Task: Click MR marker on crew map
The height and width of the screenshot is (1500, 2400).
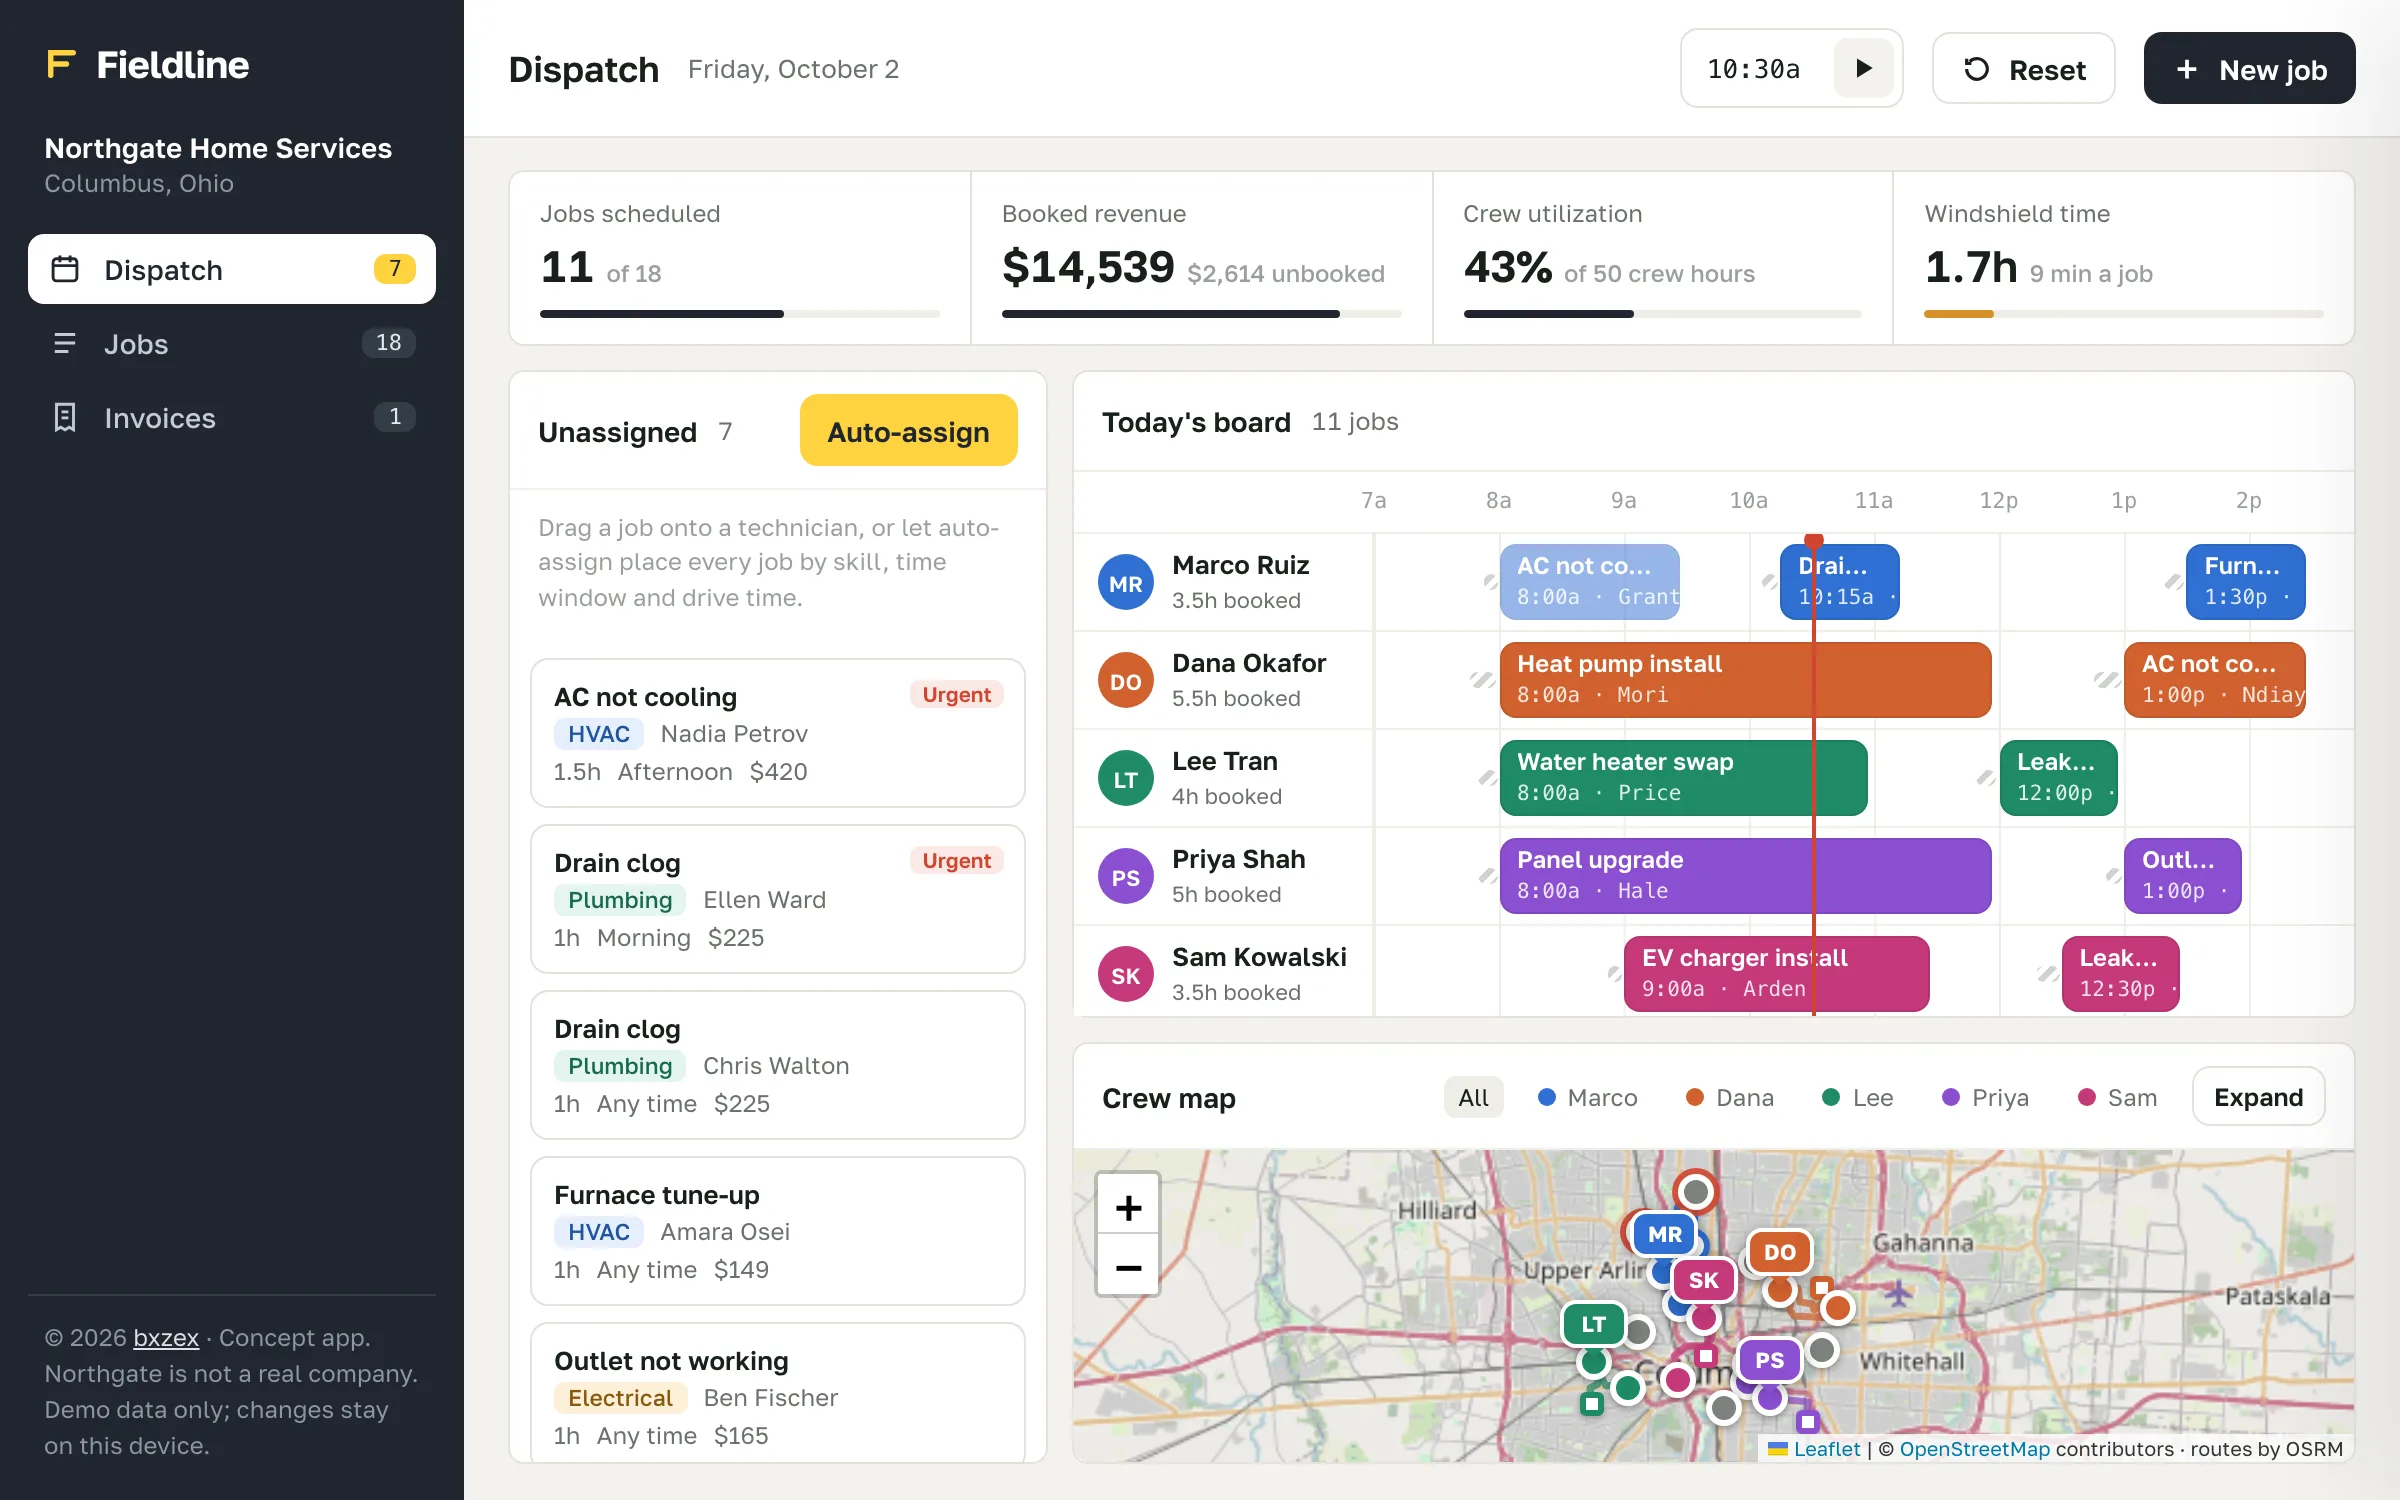Action: (x=1664, y=1234)
